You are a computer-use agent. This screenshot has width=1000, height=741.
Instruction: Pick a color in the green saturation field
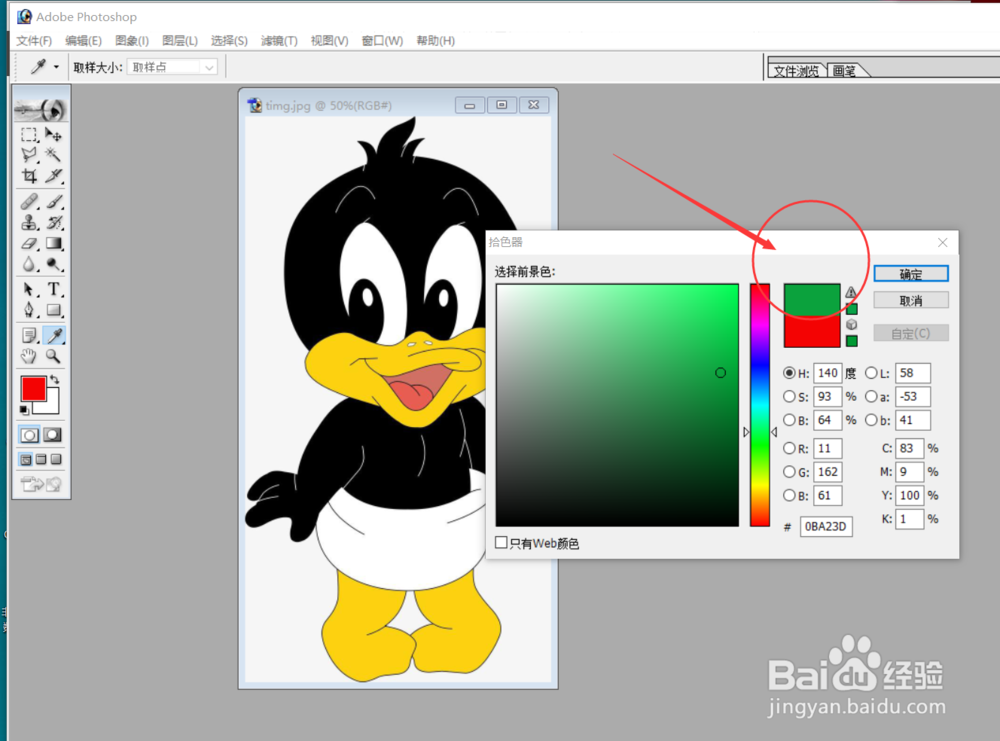click(x=617, y=405)
